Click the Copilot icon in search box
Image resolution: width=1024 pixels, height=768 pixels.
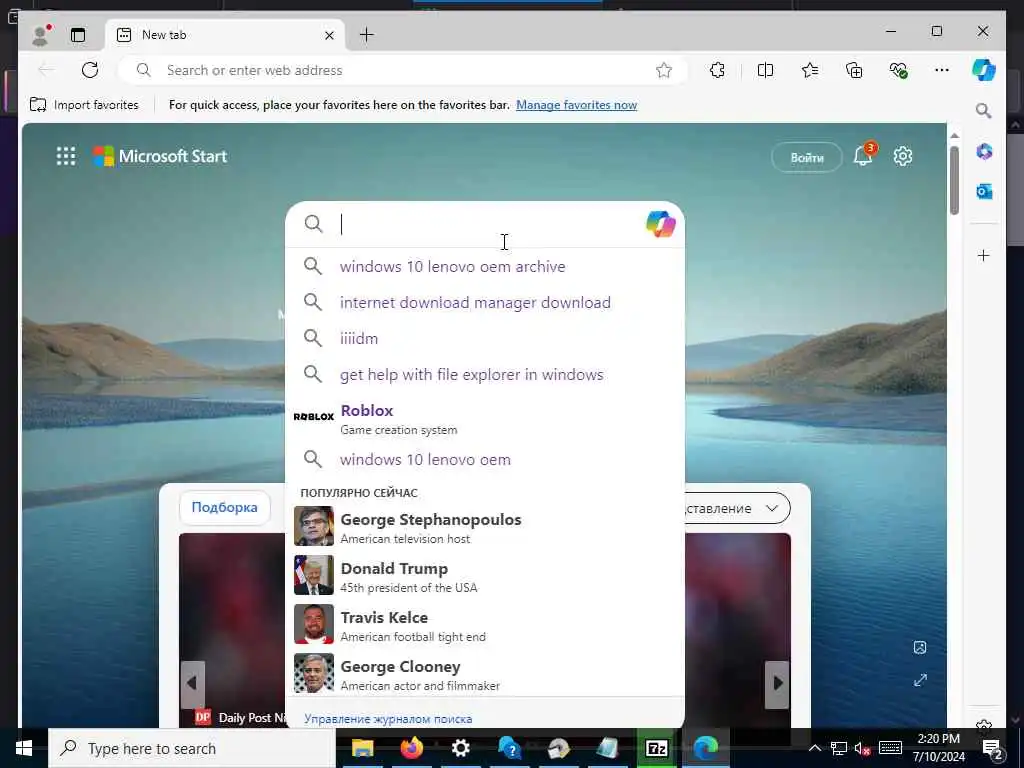click(660, 224)
